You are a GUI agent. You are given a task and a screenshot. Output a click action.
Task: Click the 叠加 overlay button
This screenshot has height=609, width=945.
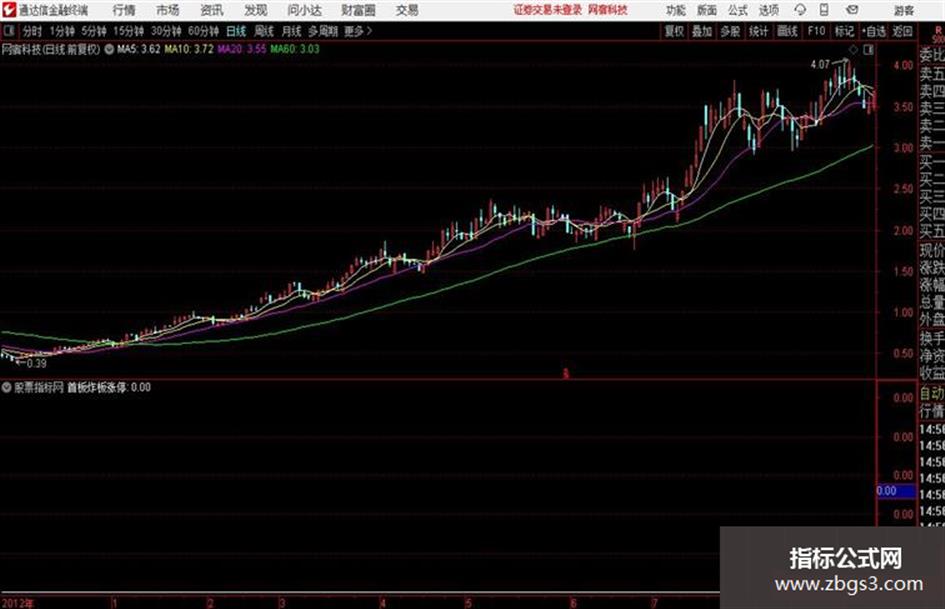click(x=702, y=31)
